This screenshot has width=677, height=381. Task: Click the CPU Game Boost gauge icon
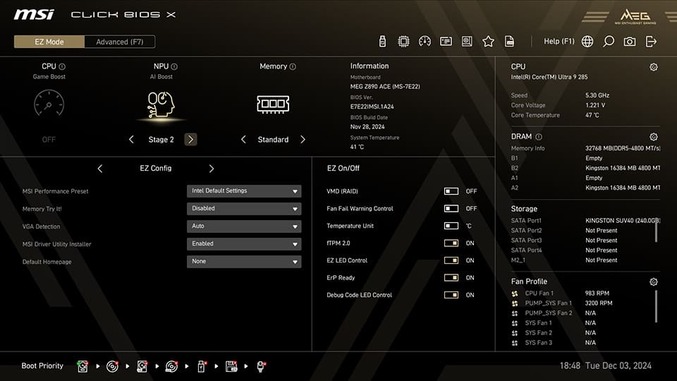click(x=49, y=103)
